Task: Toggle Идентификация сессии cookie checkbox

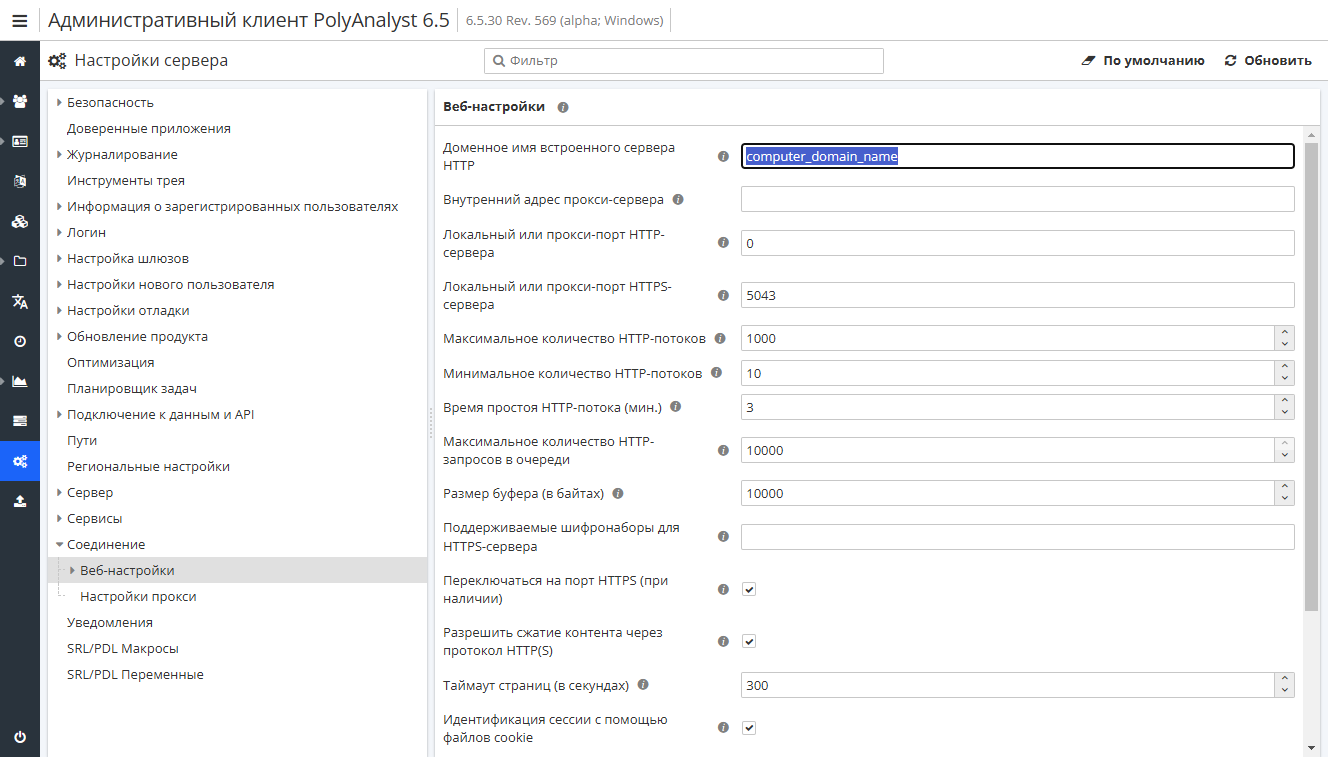Action: pos(749,728)
